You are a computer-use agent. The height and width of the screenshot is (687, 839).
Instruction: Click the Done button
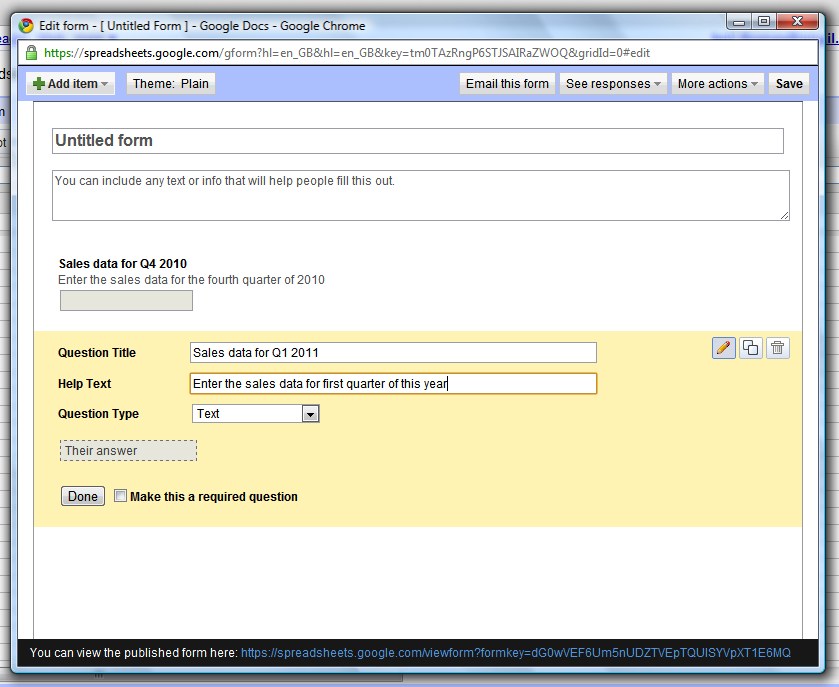click(x=82, y=496)
